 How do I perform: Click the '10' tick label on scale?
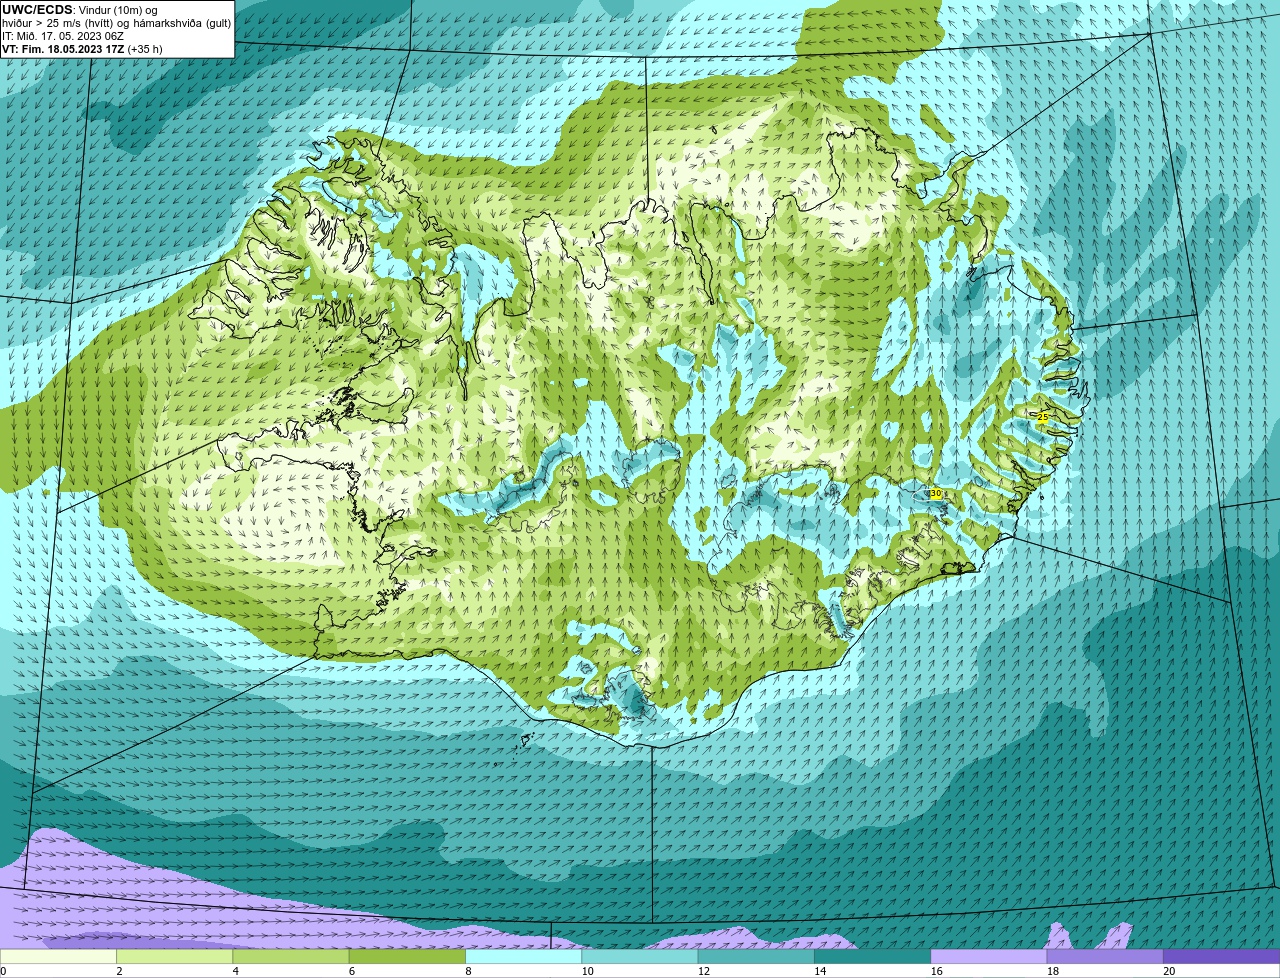coord(586,971)
